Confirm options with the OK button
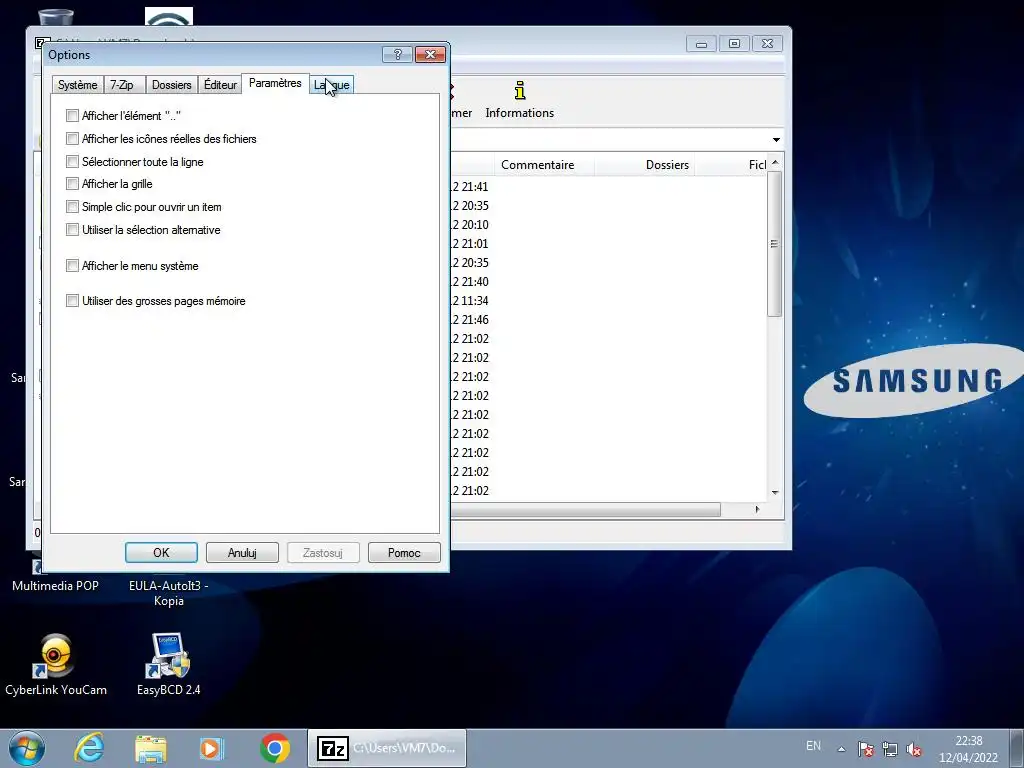The width and height of the screenshot is (1024, 768). click(x=161, y=552)
